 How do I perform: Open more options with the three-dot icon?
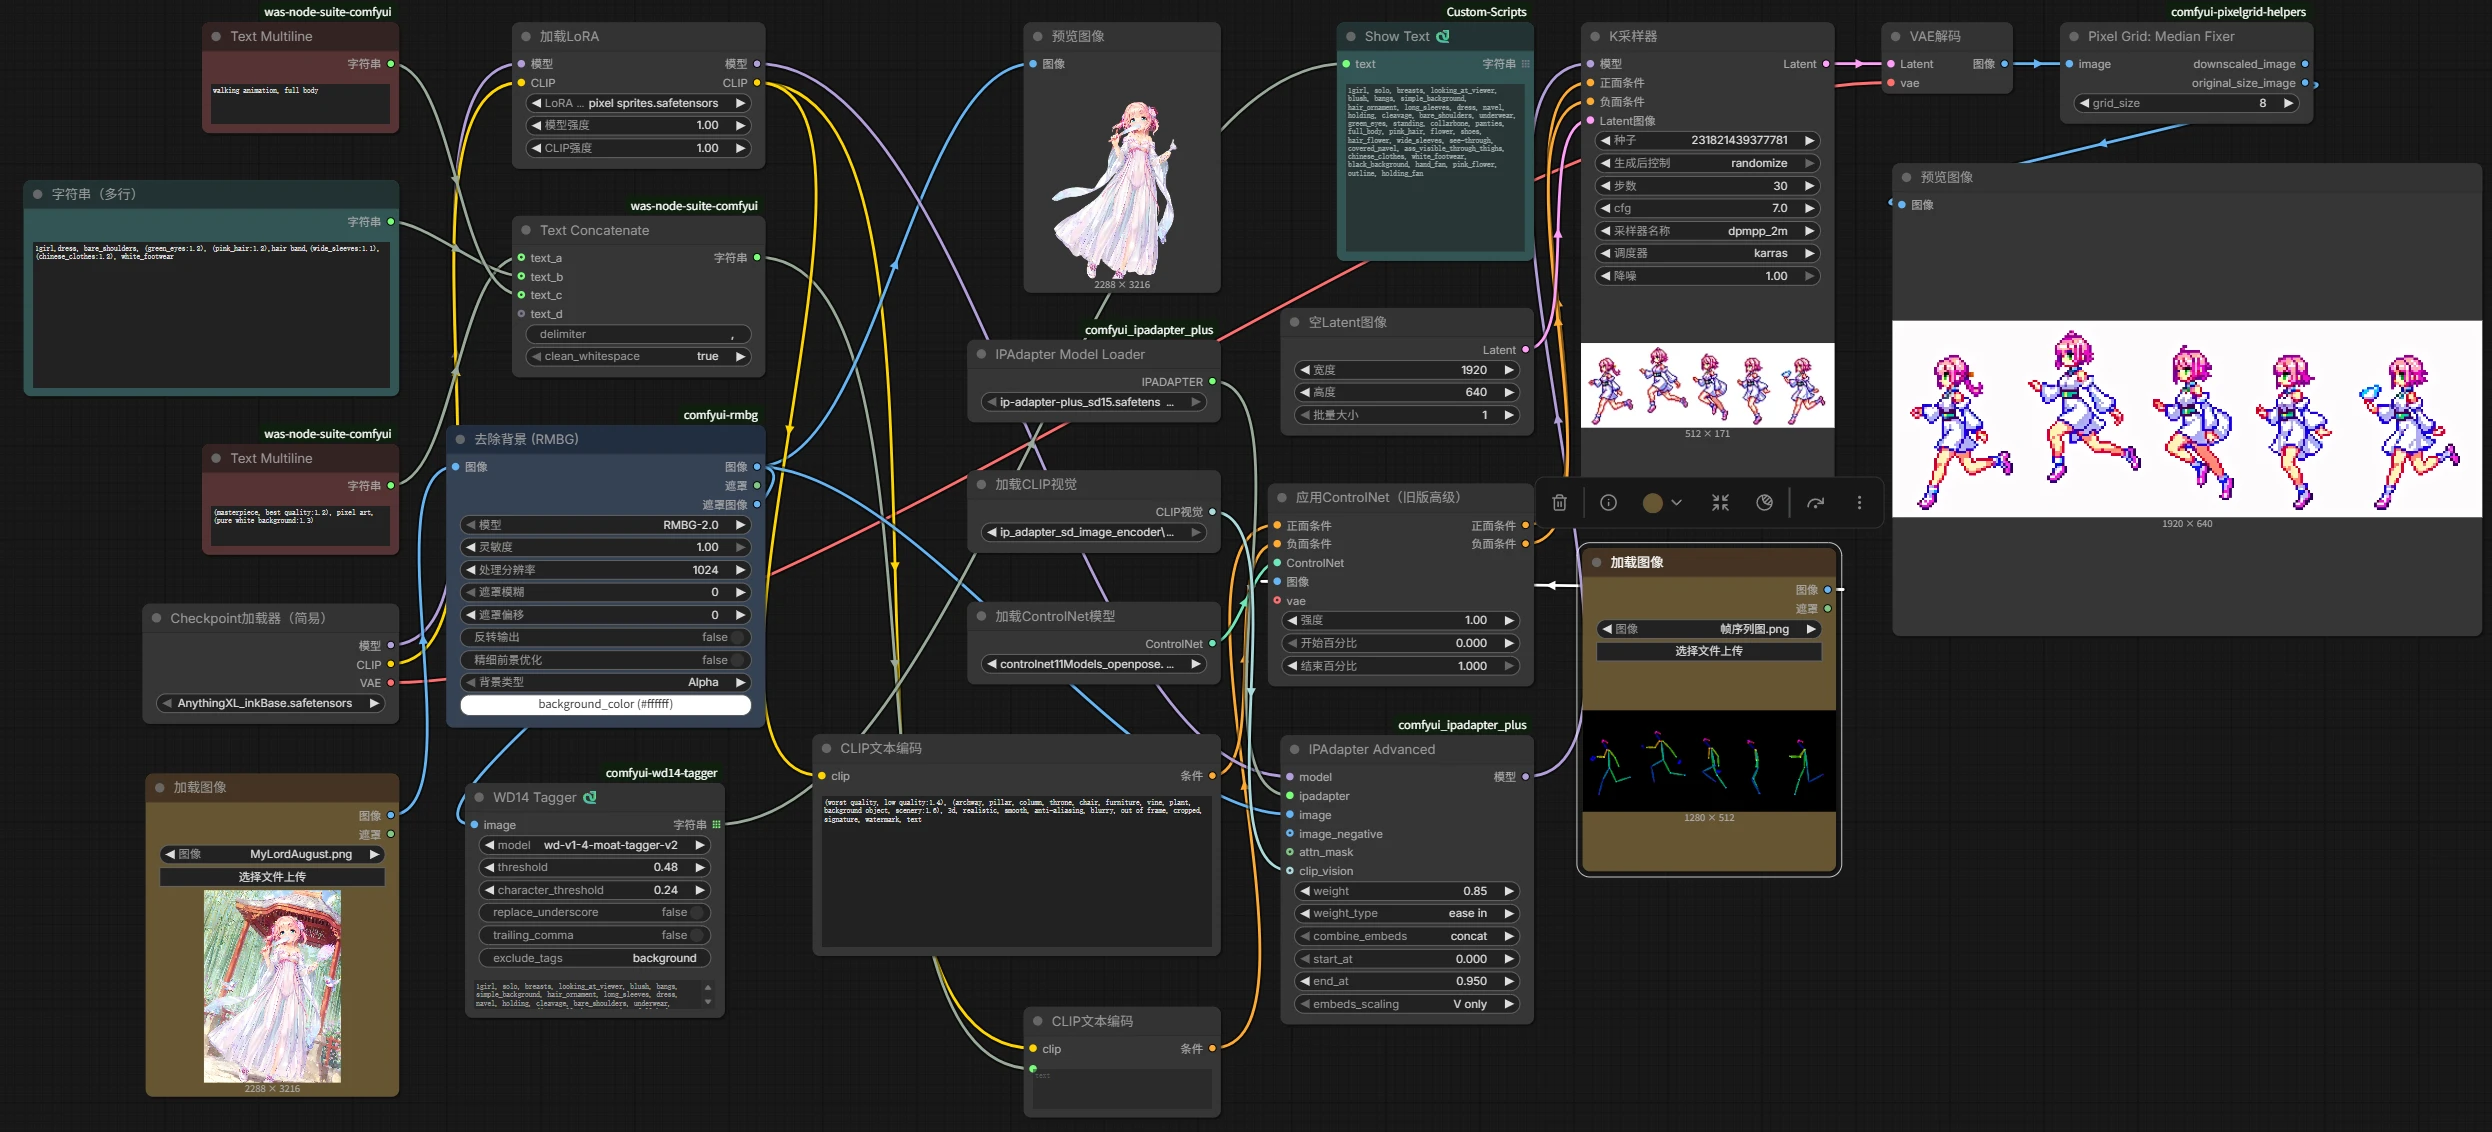tap(1859, 503)
